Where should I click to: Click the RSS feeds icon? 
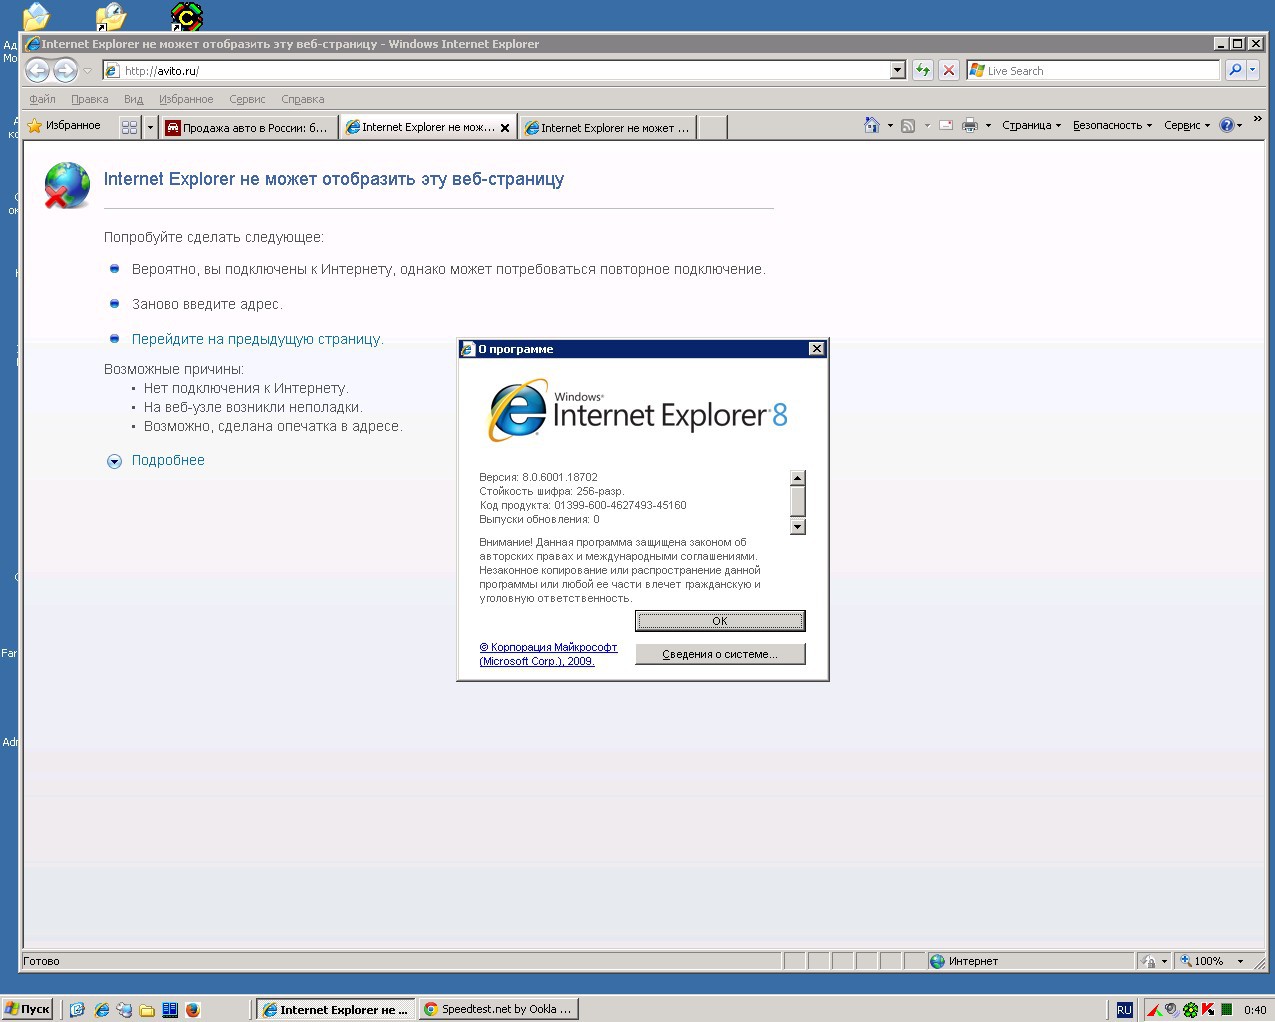908,126
